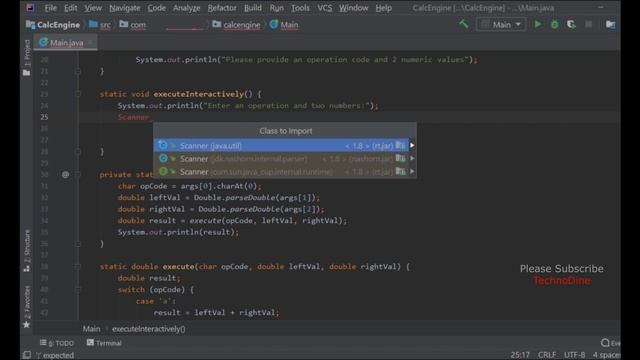The width and height of the screenshot is (640, 360).
Task: Click Main in bottom editor breadcrumb
Action: 91,329
